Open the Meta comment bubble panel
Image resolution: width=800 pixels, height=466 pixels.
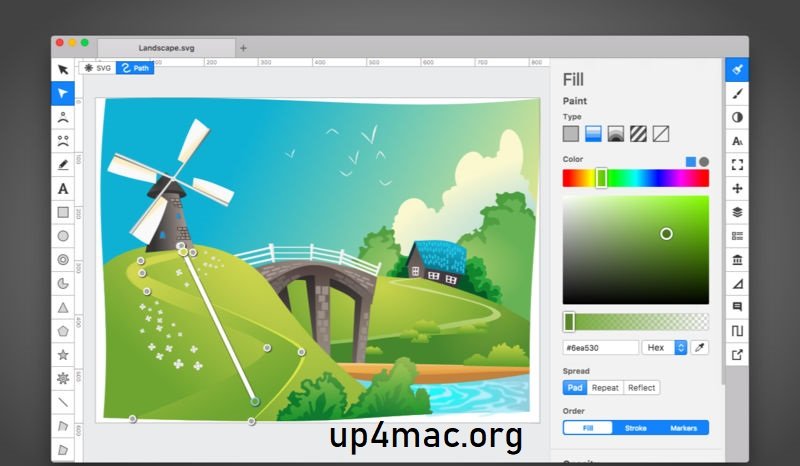click(x=737, y=307)
